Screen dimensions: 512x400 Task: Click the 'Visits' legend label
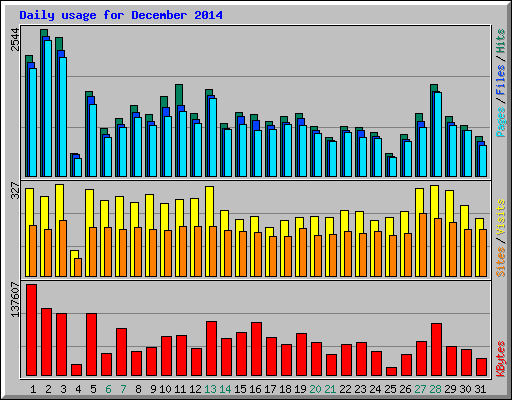pos(500,217)
